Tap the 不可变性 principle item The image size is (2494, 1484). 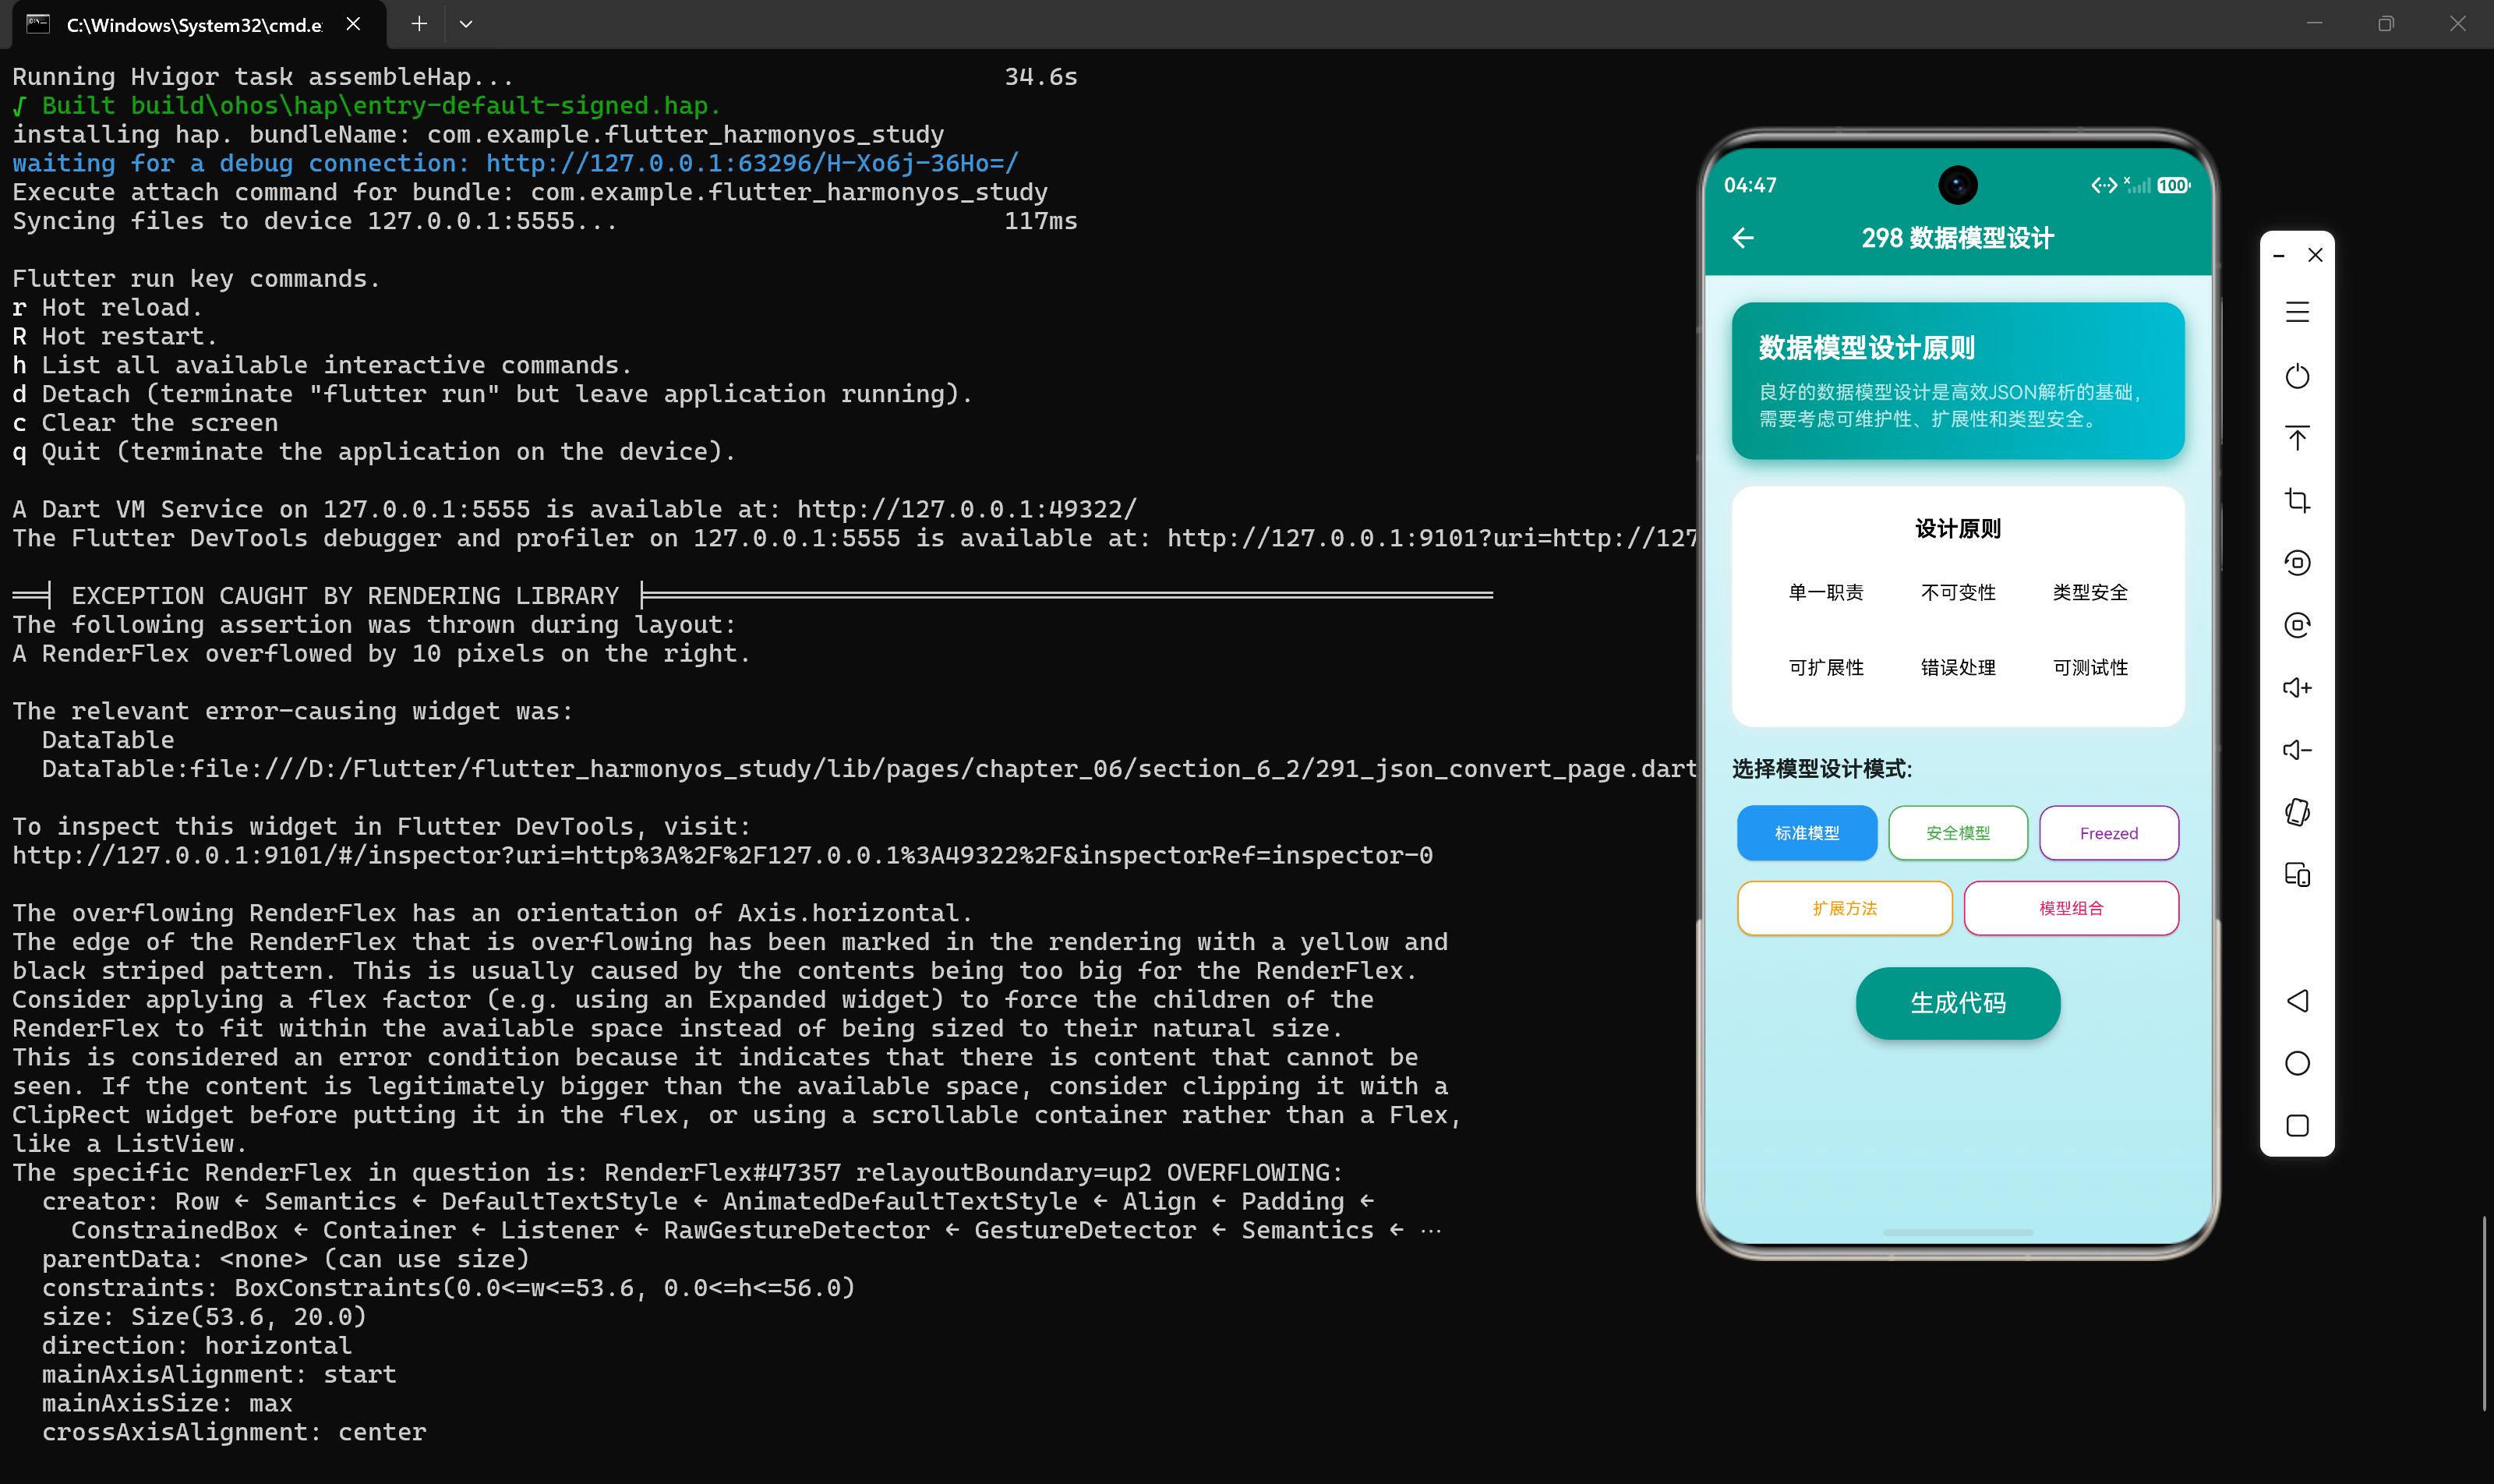point(1958,593)
